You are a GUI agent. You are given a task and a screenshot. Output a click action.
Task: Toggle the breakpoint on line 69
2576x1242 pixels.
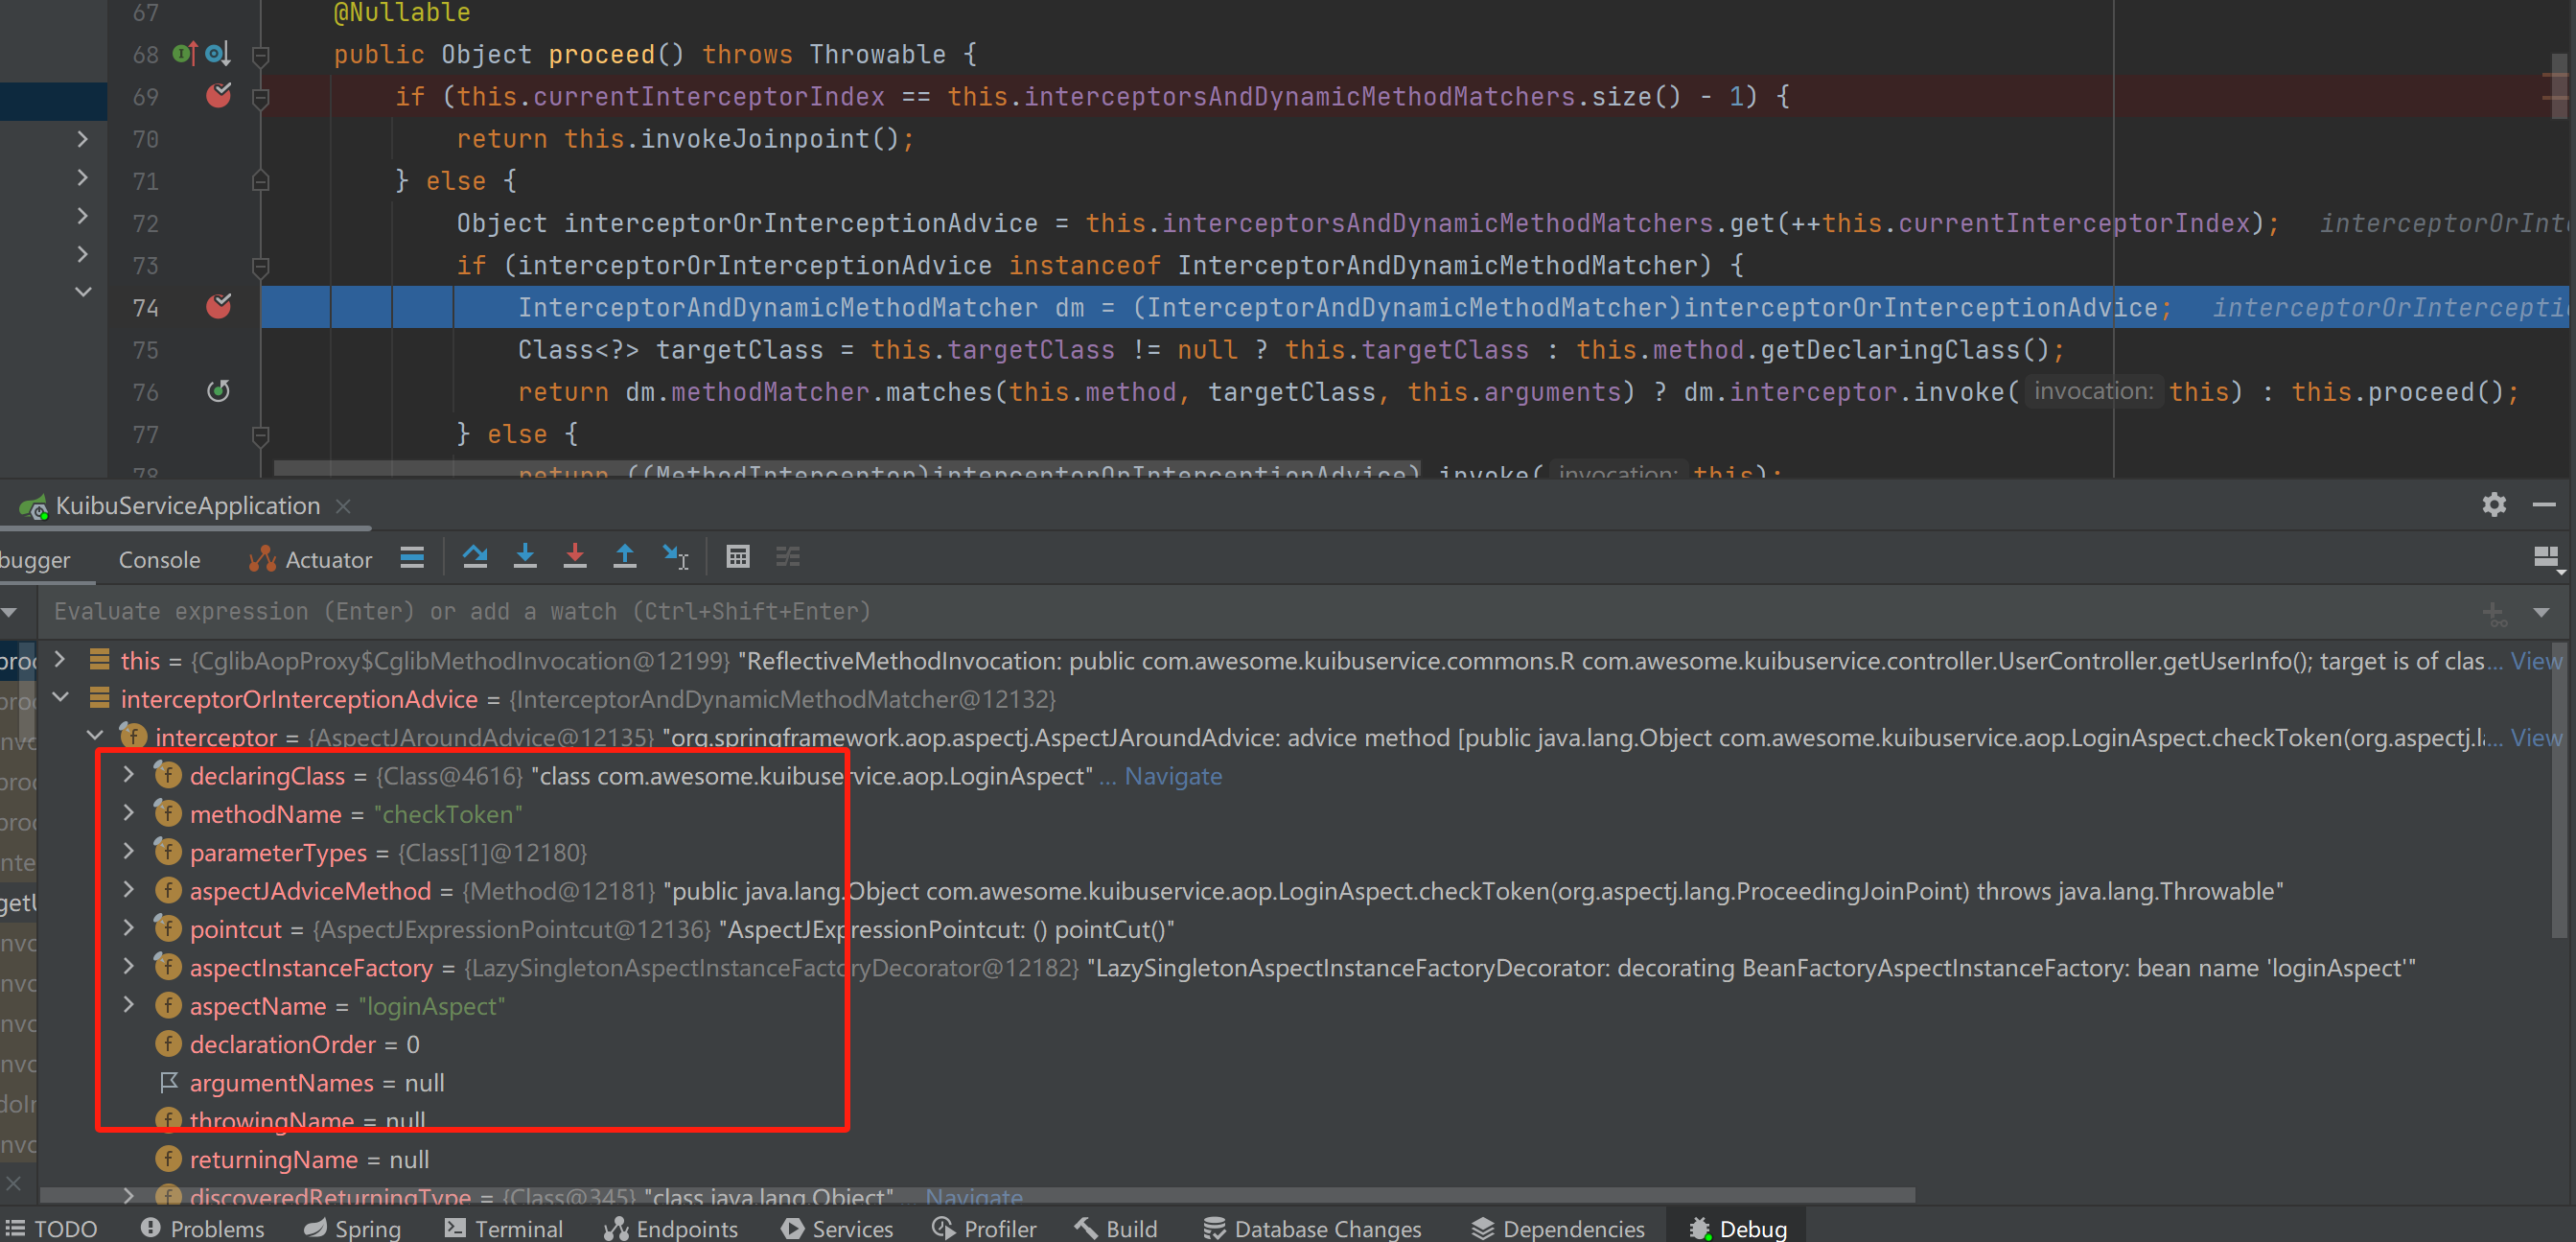[x=218, y=96]
